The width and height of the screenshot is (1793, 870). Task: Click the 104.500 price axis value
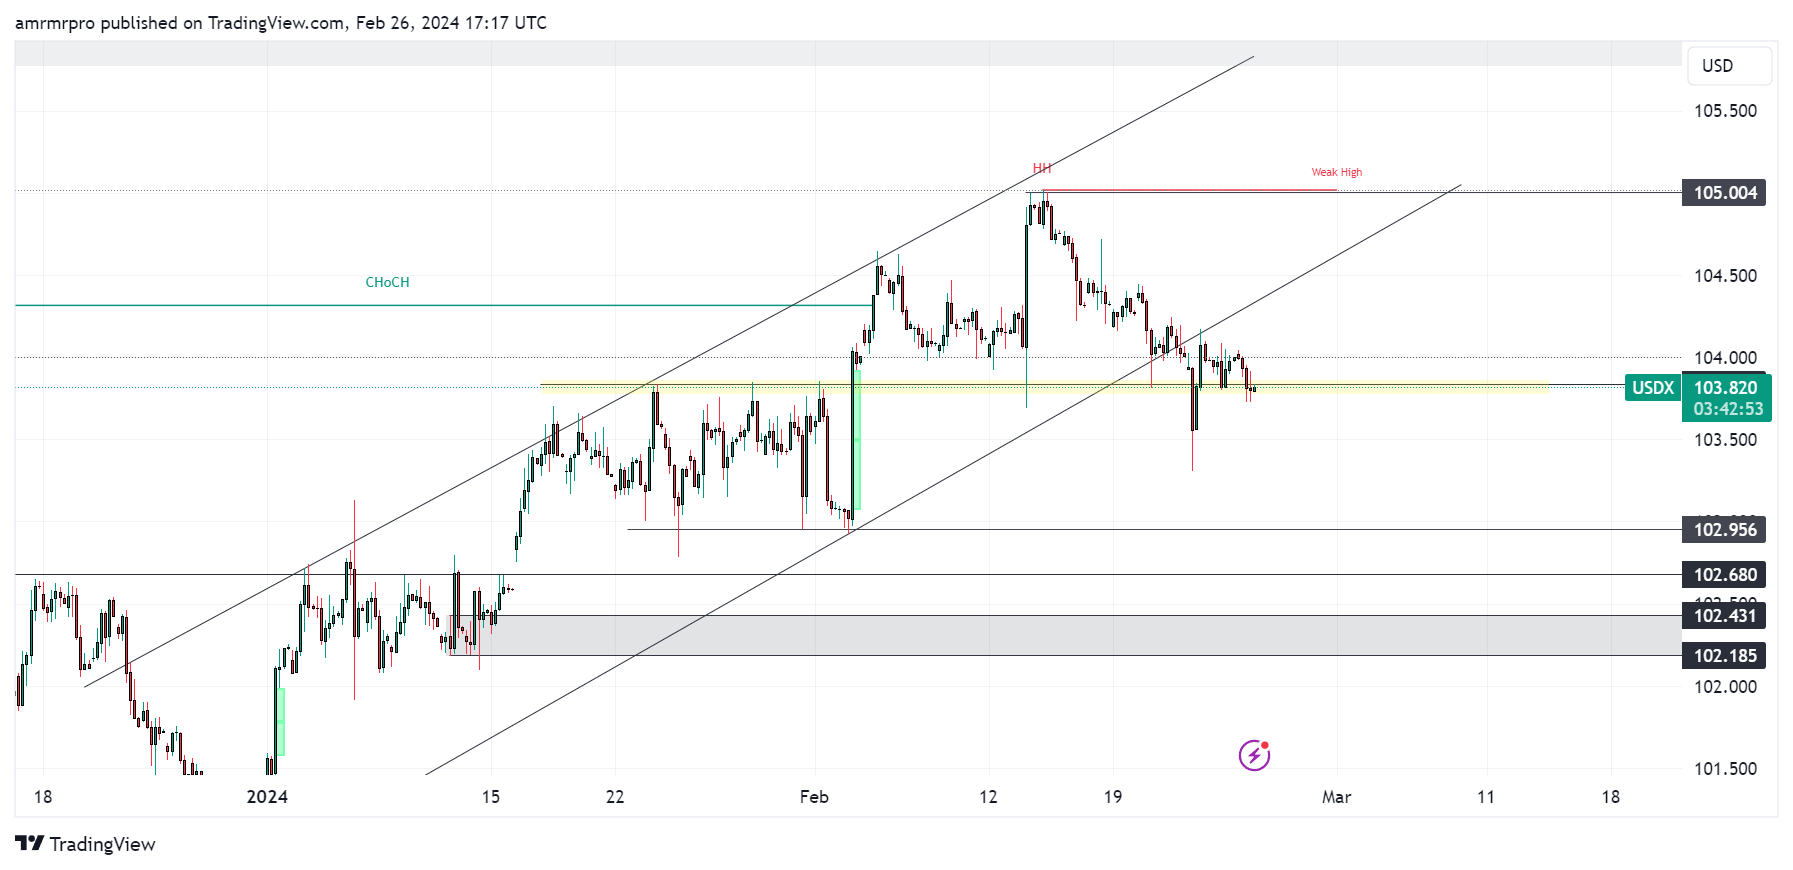(x=1725, y=276)
